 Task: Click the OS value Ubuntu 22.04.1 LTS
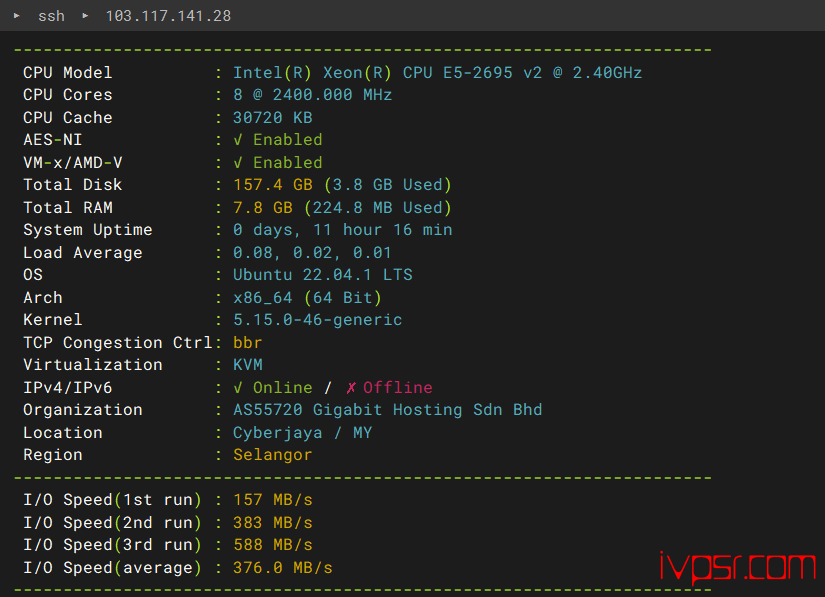point(323,275)
